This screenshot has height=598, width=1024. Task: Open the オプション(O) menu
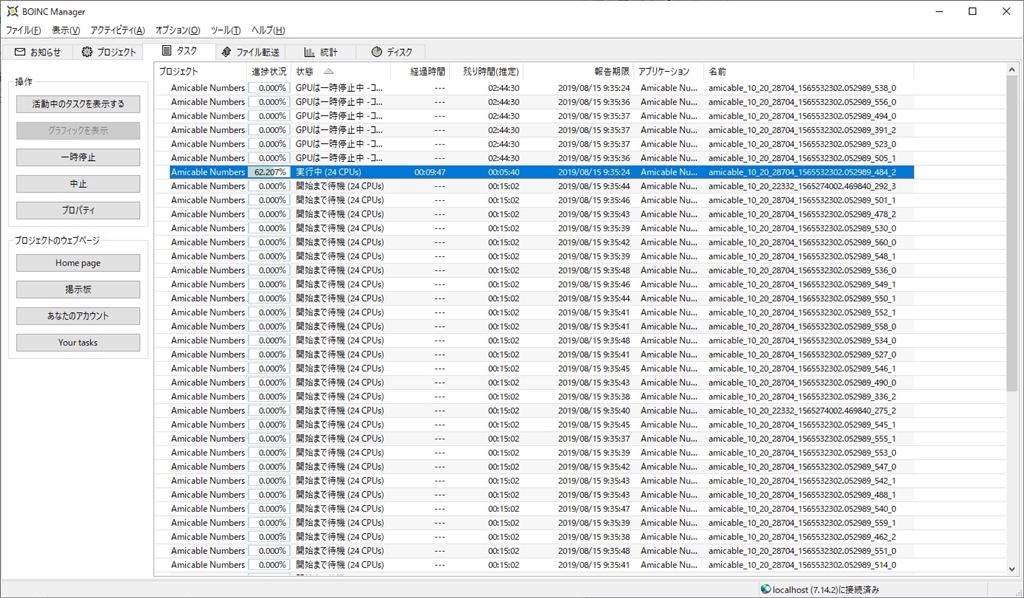click(x=178, y=30)
